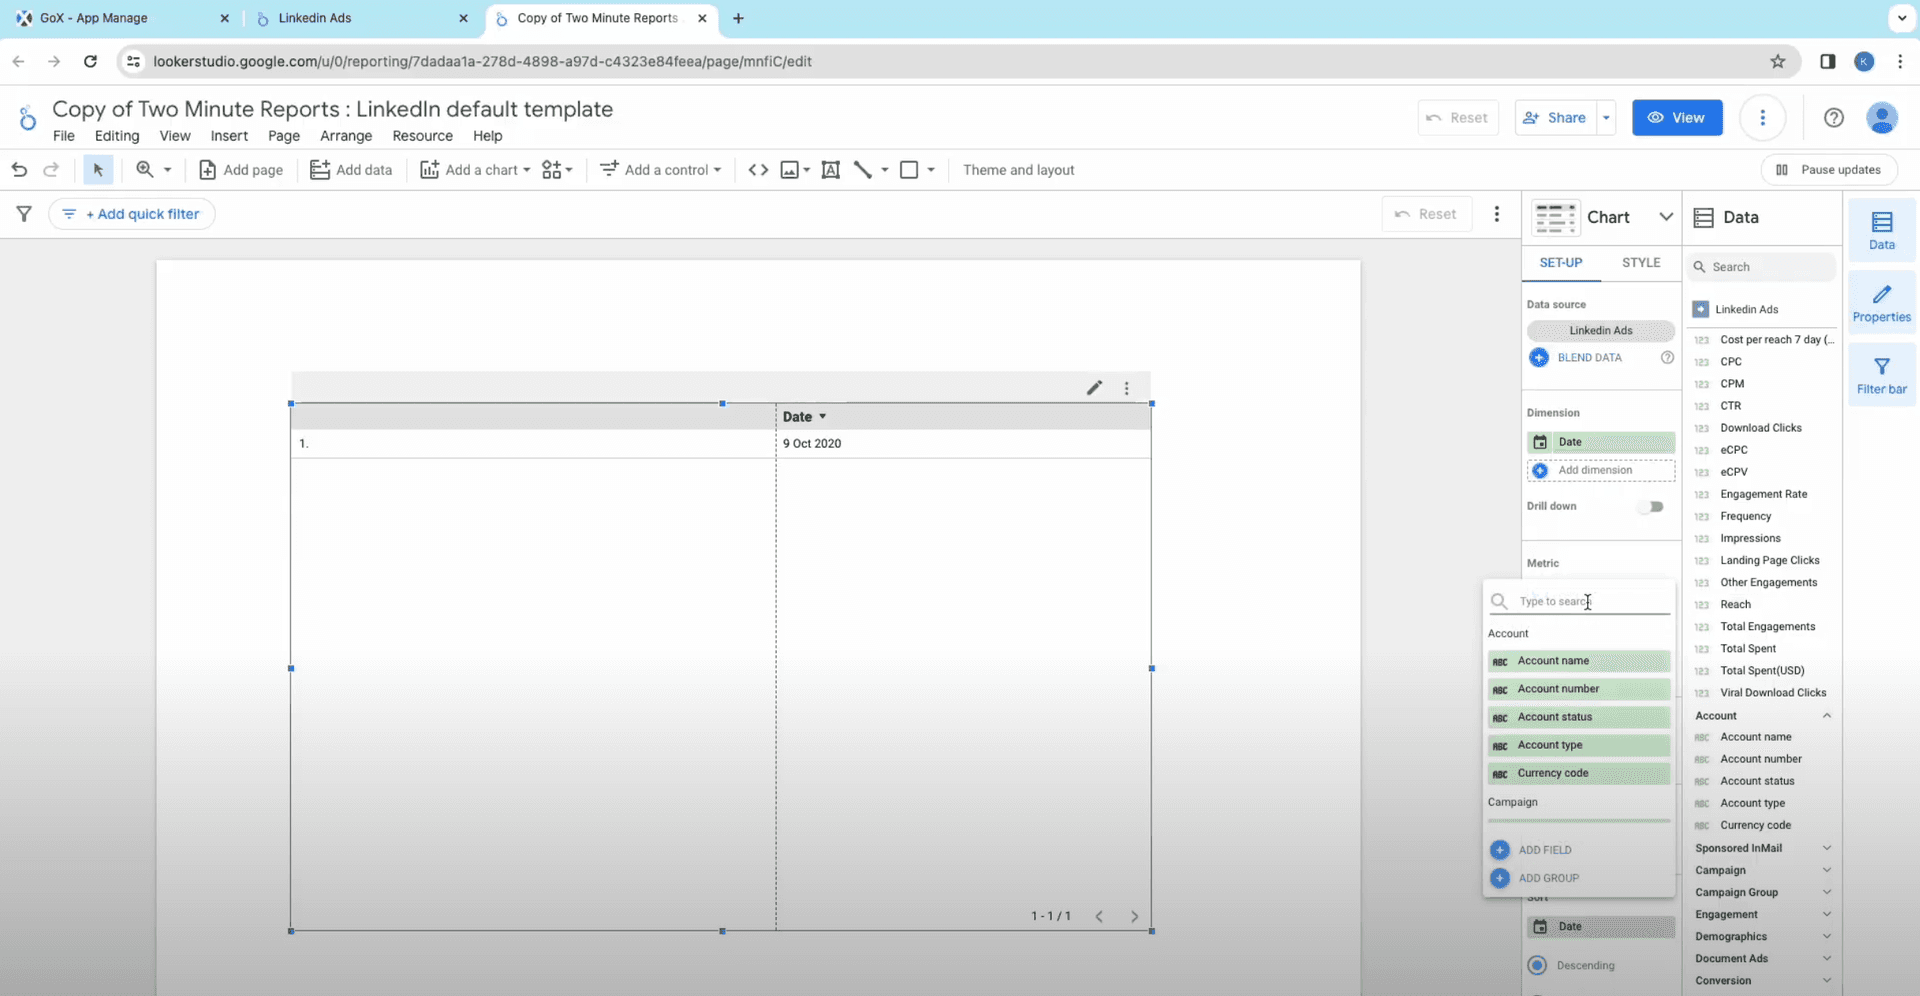Open the chart type dropdown chevron

tap(1665, 217)
